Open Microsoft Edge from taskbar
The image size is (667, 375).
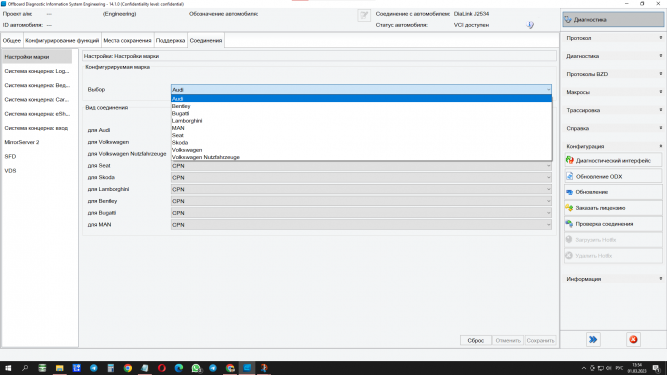pyautogui.click(x=179, y=368)
